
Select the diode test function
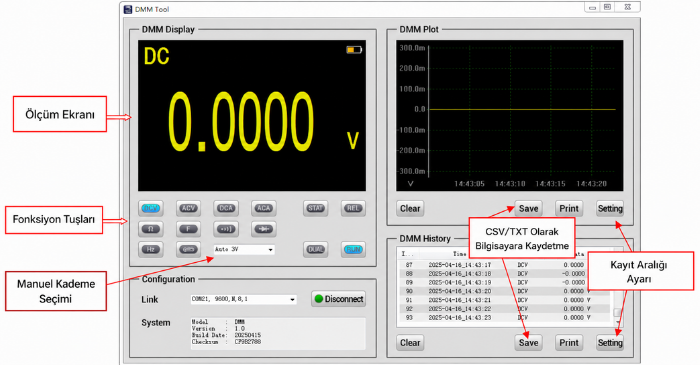click(x=263, y=229)
